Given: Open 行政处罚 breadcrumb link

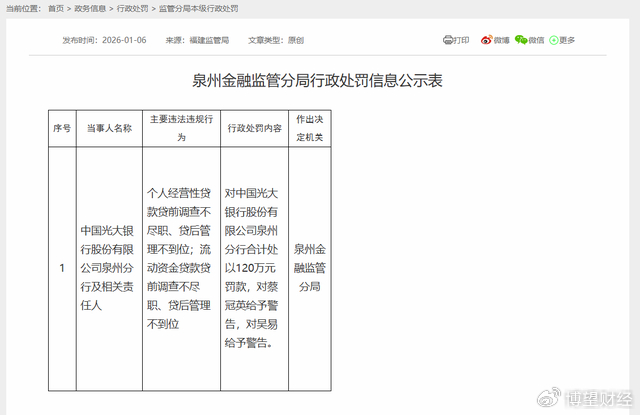Looking at the screenshot, I should click(133, 9).
